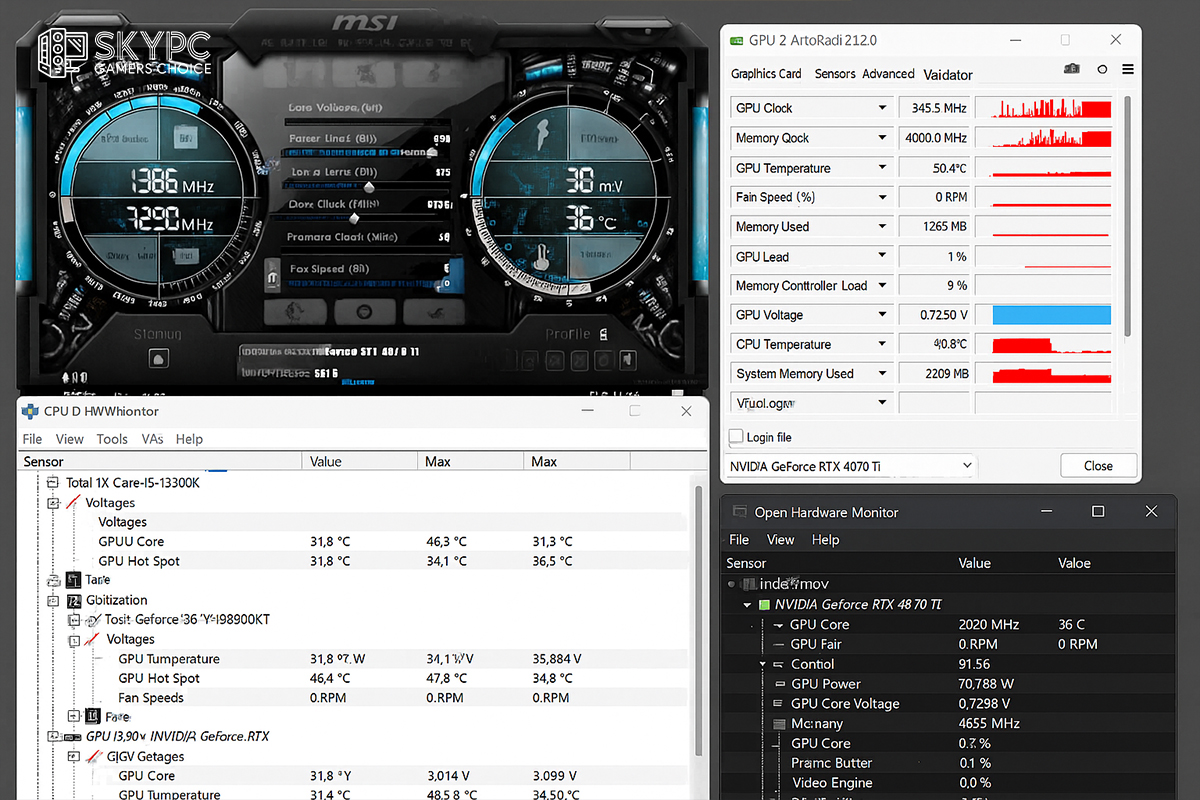Switch to the Vaidator tab

point(948,75)
